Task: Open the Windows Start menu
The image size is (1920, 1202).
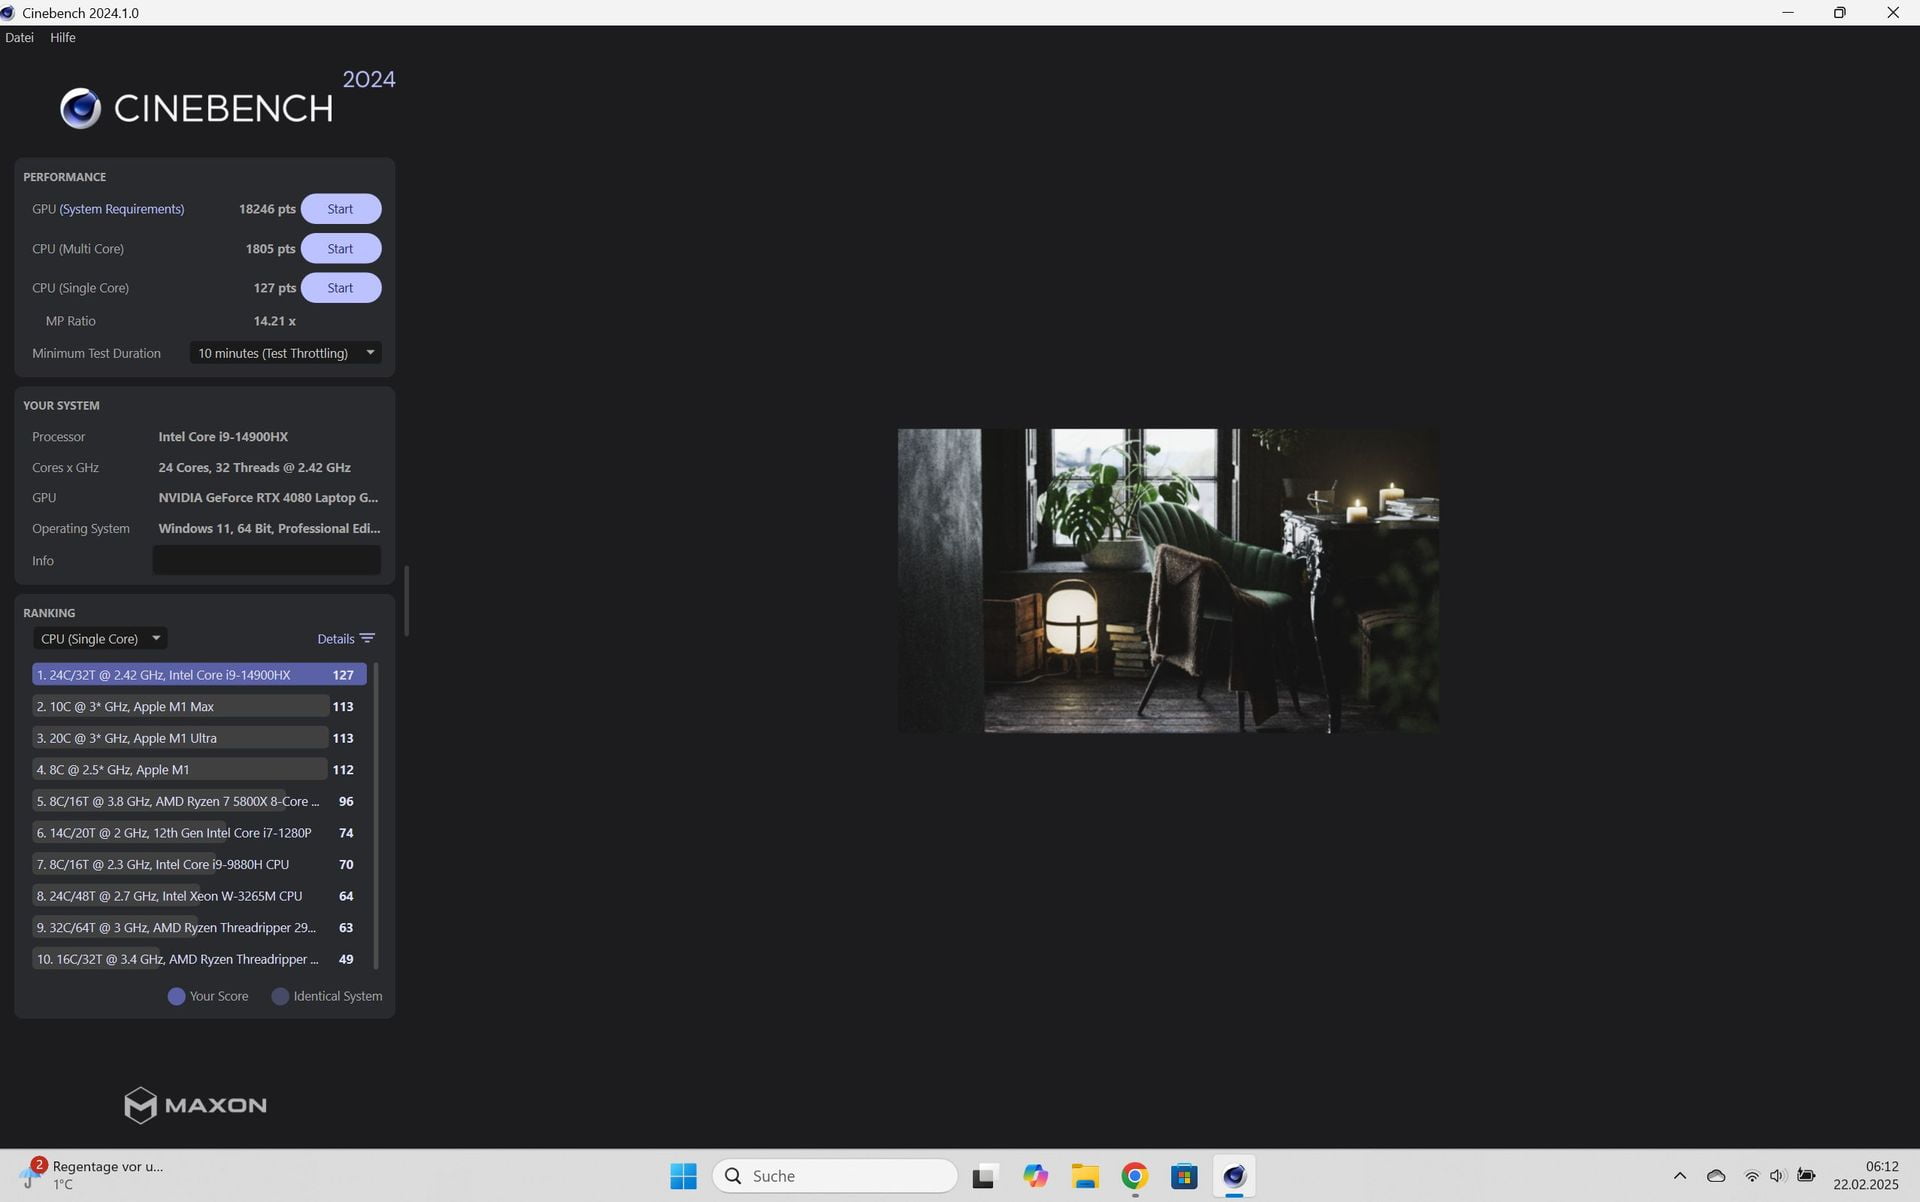Action: coord(683,1176)
